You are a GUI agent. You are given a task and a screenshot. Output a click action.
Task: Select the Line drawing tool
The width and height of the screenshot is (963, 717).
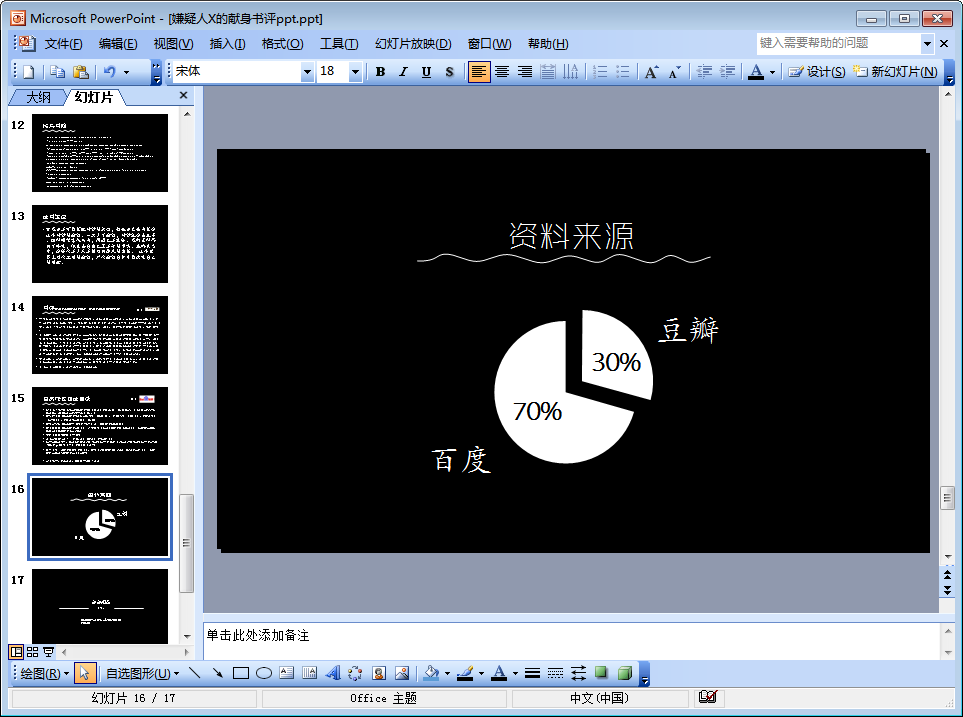195,673
